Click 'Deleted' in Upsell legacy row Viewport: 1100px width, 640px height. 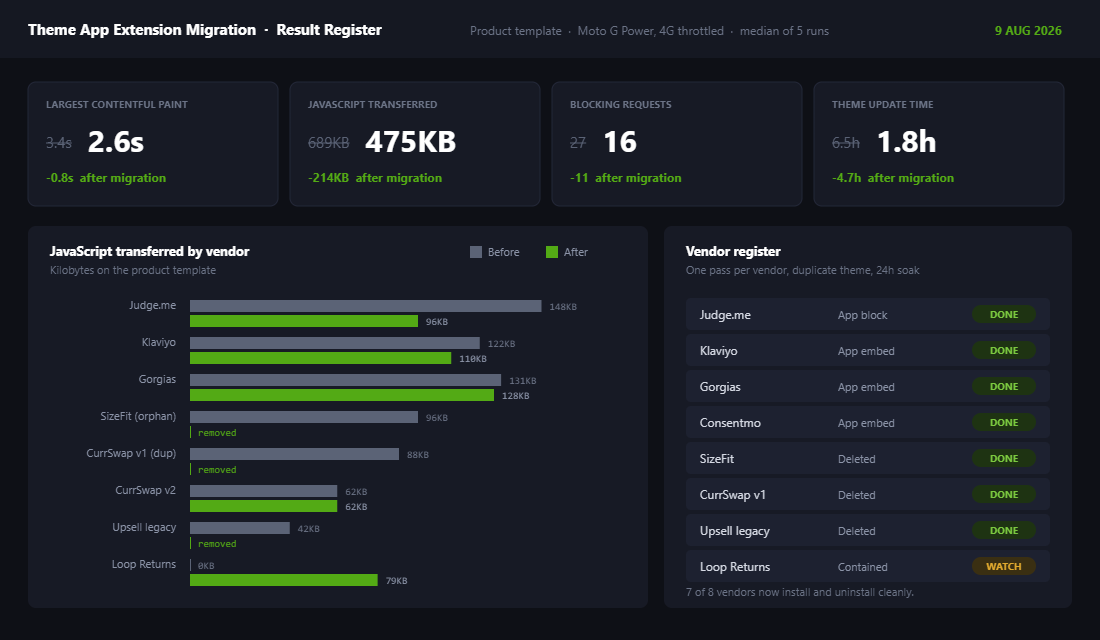point(857,531)
